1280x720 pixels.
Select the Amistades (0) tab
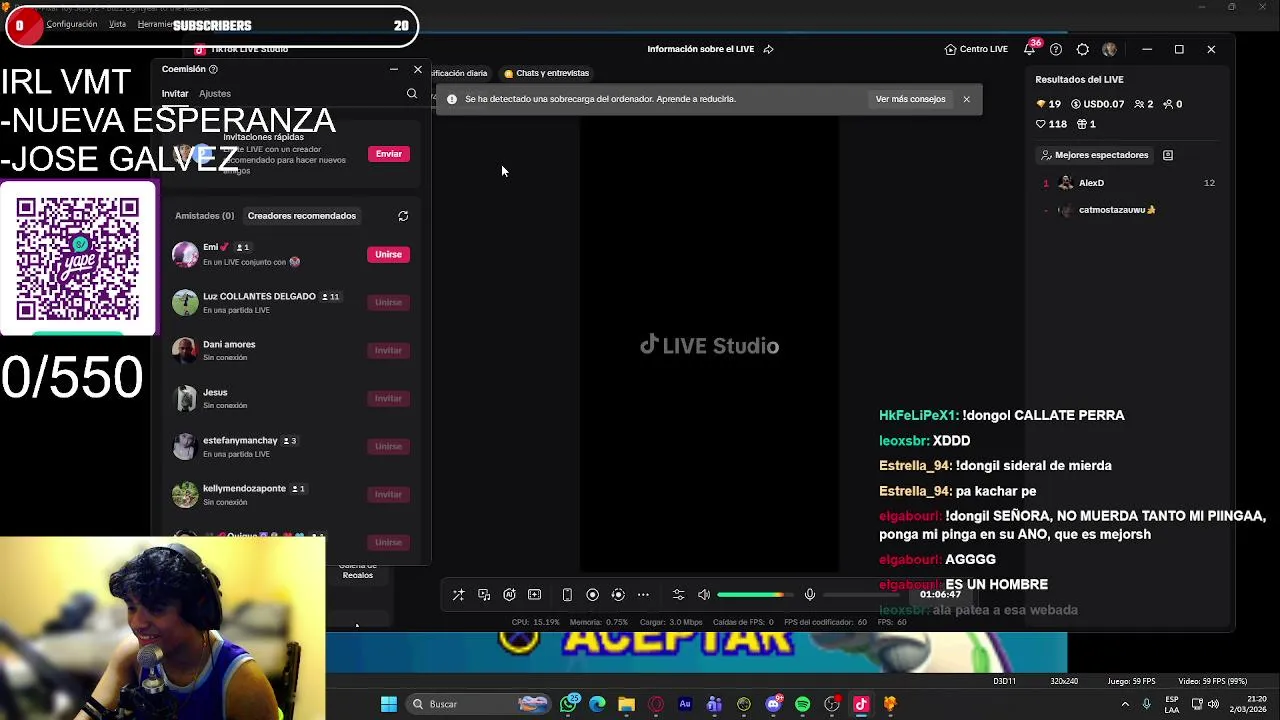pos(204,216)
